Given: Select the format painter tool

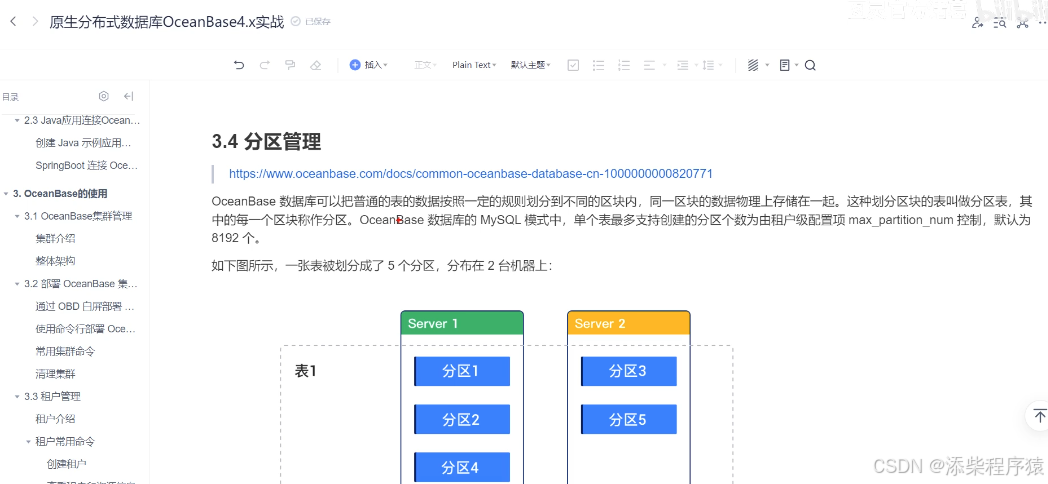Looking at the screenshot, I should [x=290, y=65].
